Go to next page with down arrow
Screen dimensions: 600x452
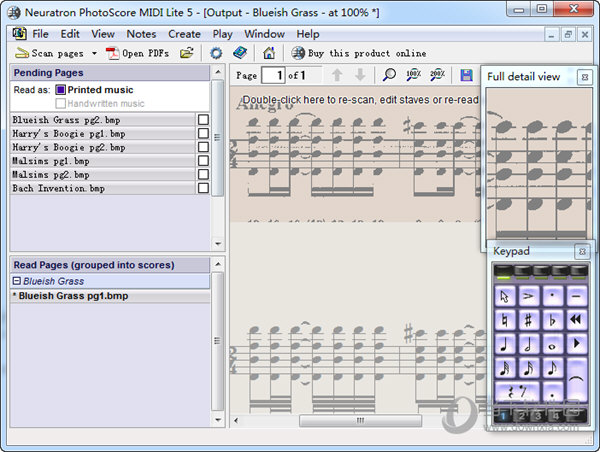point(360,75)
